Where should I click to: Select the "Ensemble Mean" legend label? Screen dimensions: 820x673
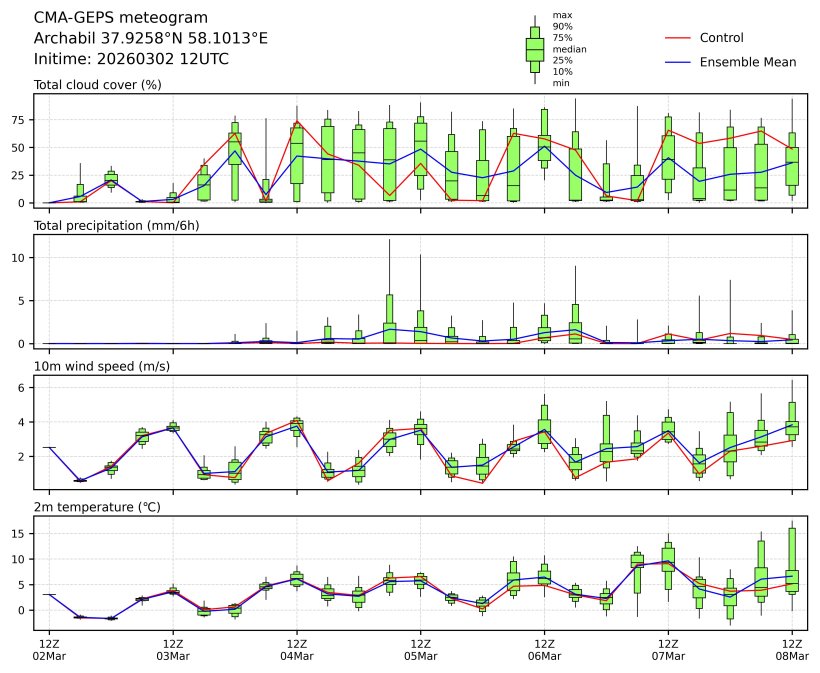coord(747,62)
